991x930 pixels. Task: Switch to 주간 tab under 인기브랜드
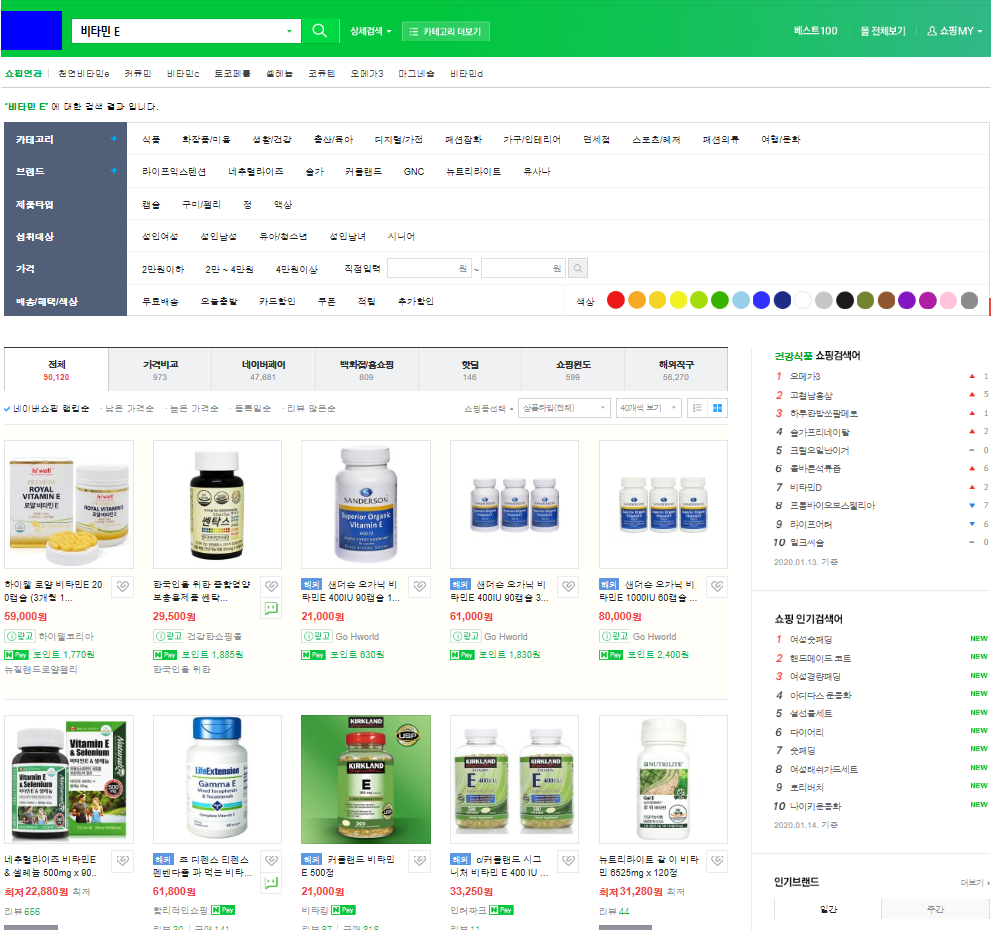[x=935, y=909]
